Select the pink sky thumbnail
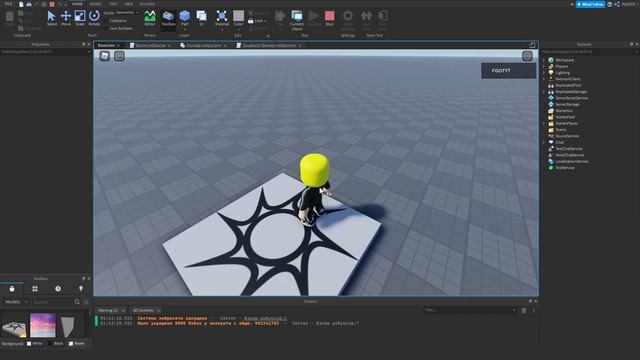Viewport: 640px width, 360px height. tap(43, 325)
